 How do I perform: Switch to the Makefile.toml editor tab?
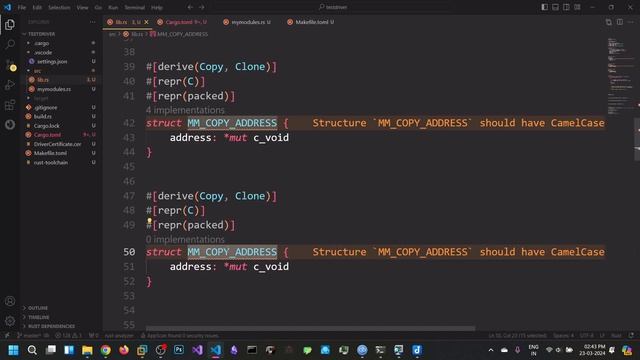pos(311,22)
